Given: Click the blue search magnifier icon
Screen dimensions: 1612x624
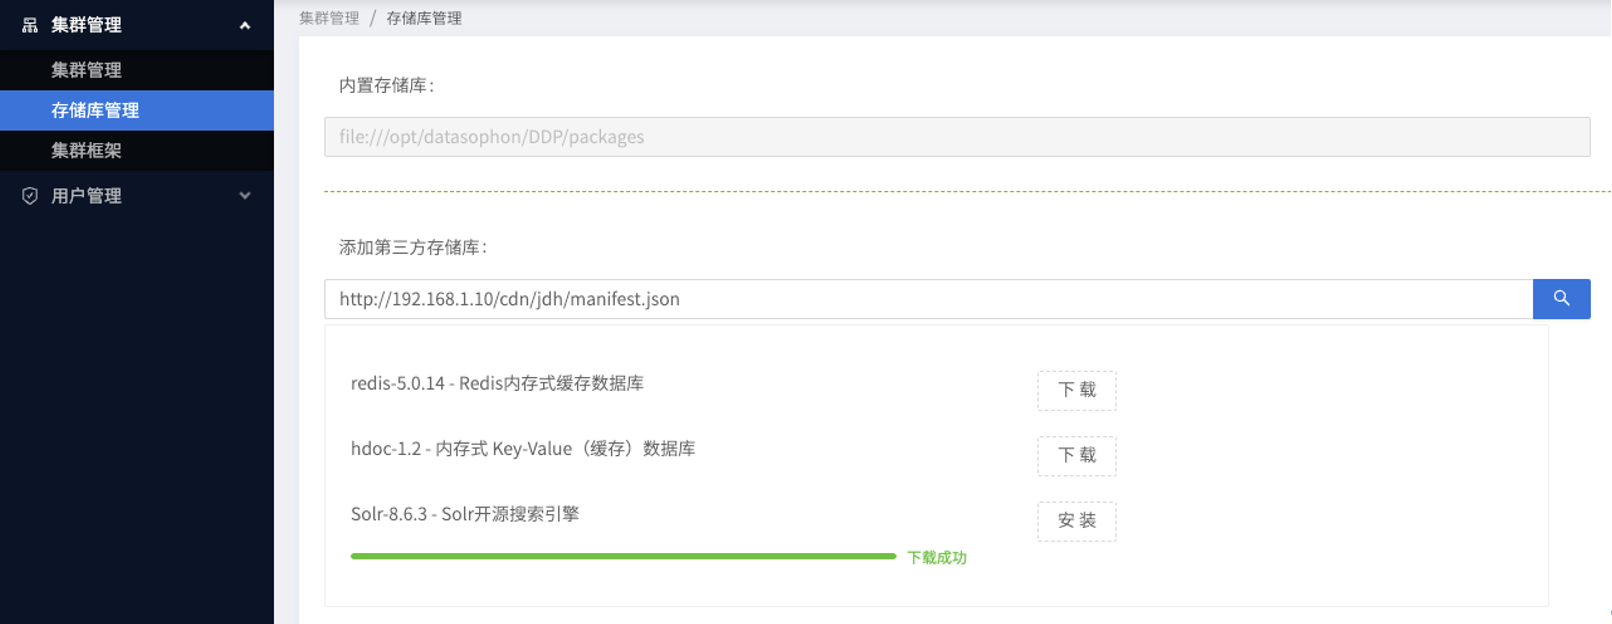Looking at the screenshot, I should pos(1561,299).
